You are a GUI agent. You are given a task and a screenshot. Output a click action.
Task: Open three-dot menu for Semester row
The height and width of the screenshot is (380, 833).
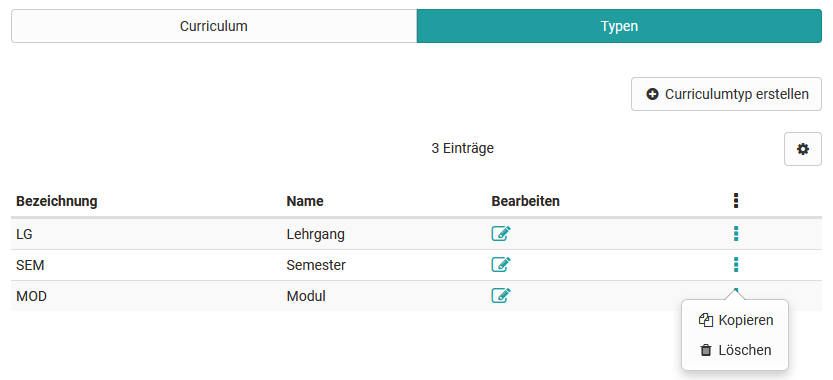pos(736,265)
